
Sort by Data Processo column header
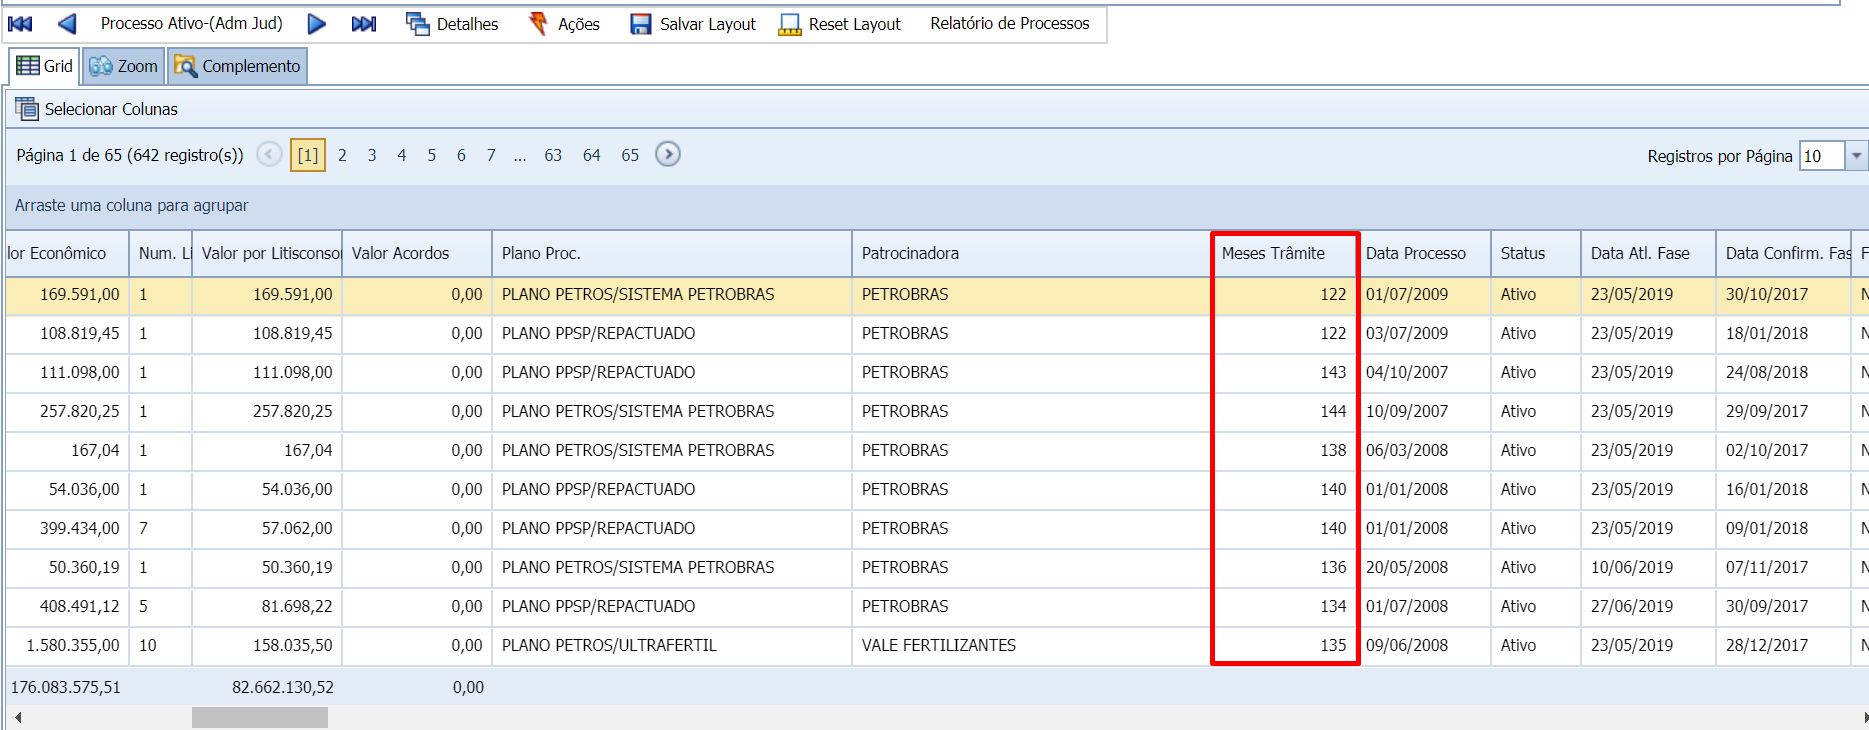(x=1423, y=253)
